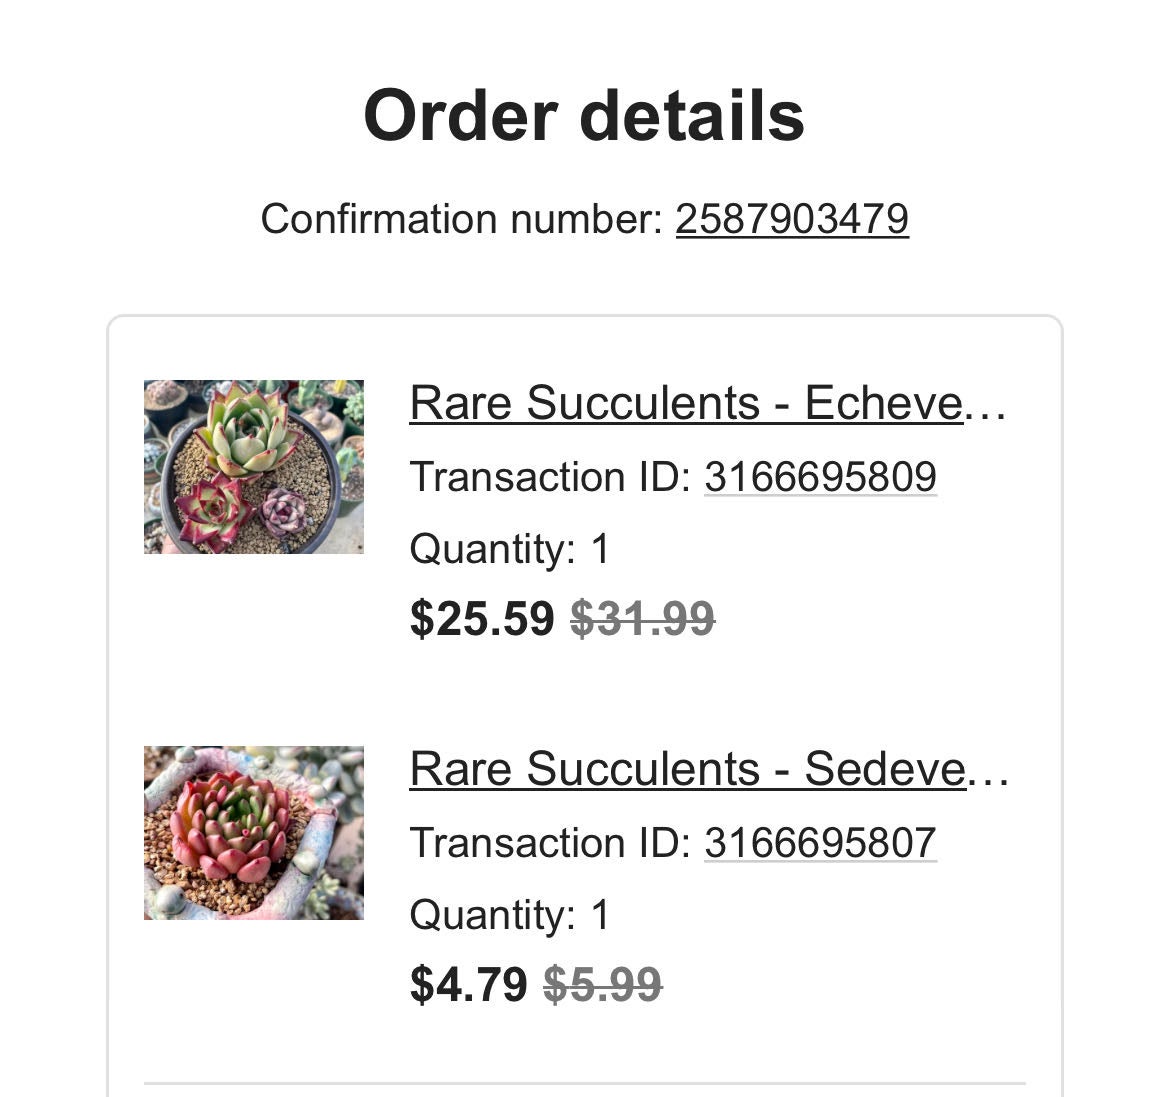This screenshot has height=1097, width=1170.
Task: Click the Transaction ID label for Sedeveria
Action: coord(550,843)
